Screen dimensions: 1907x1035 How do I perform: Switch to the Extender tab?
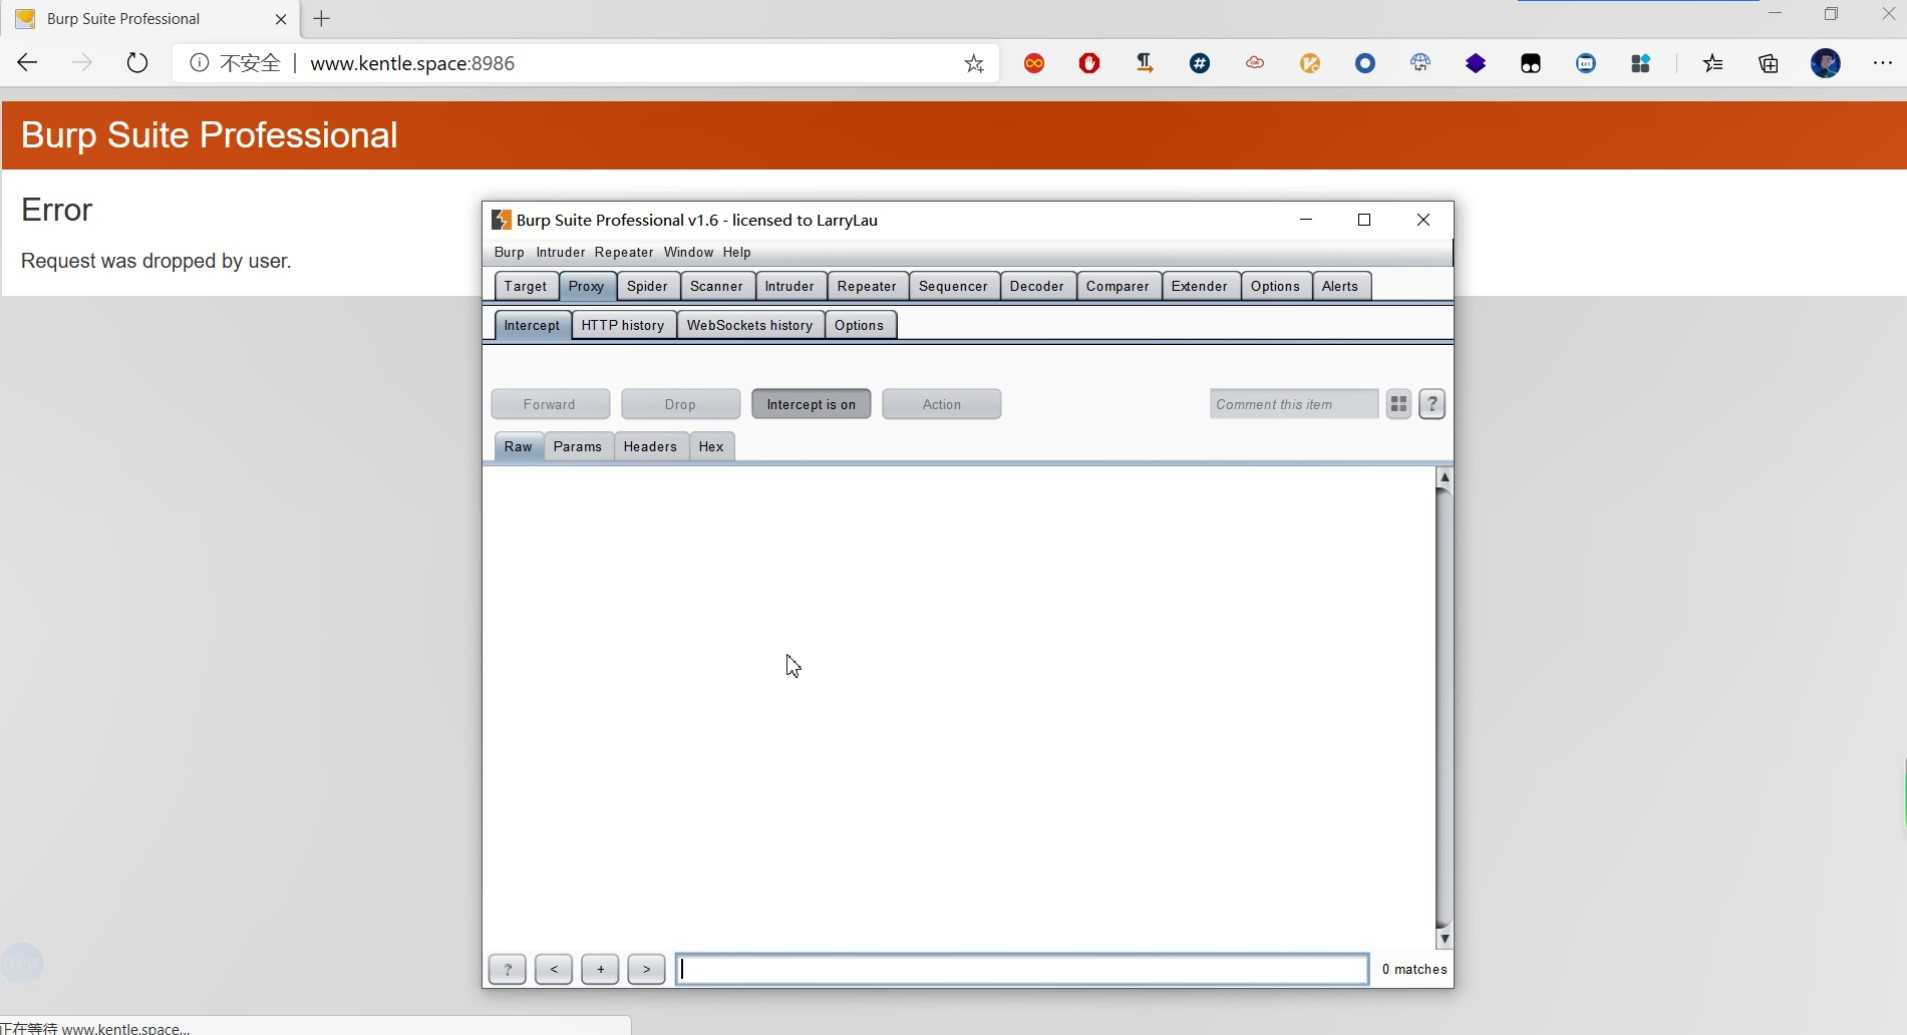point(1199,286)
